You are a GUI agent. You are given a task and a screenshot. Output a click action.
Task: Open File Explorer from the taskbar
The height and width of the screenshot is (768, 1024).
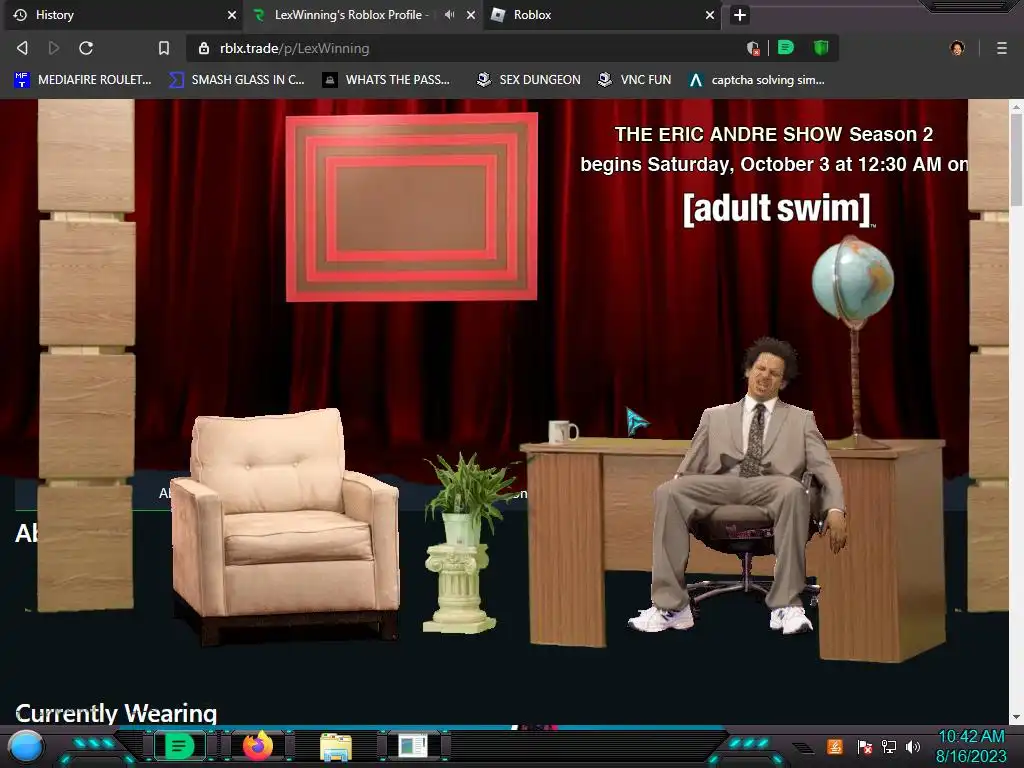(336, 747)
